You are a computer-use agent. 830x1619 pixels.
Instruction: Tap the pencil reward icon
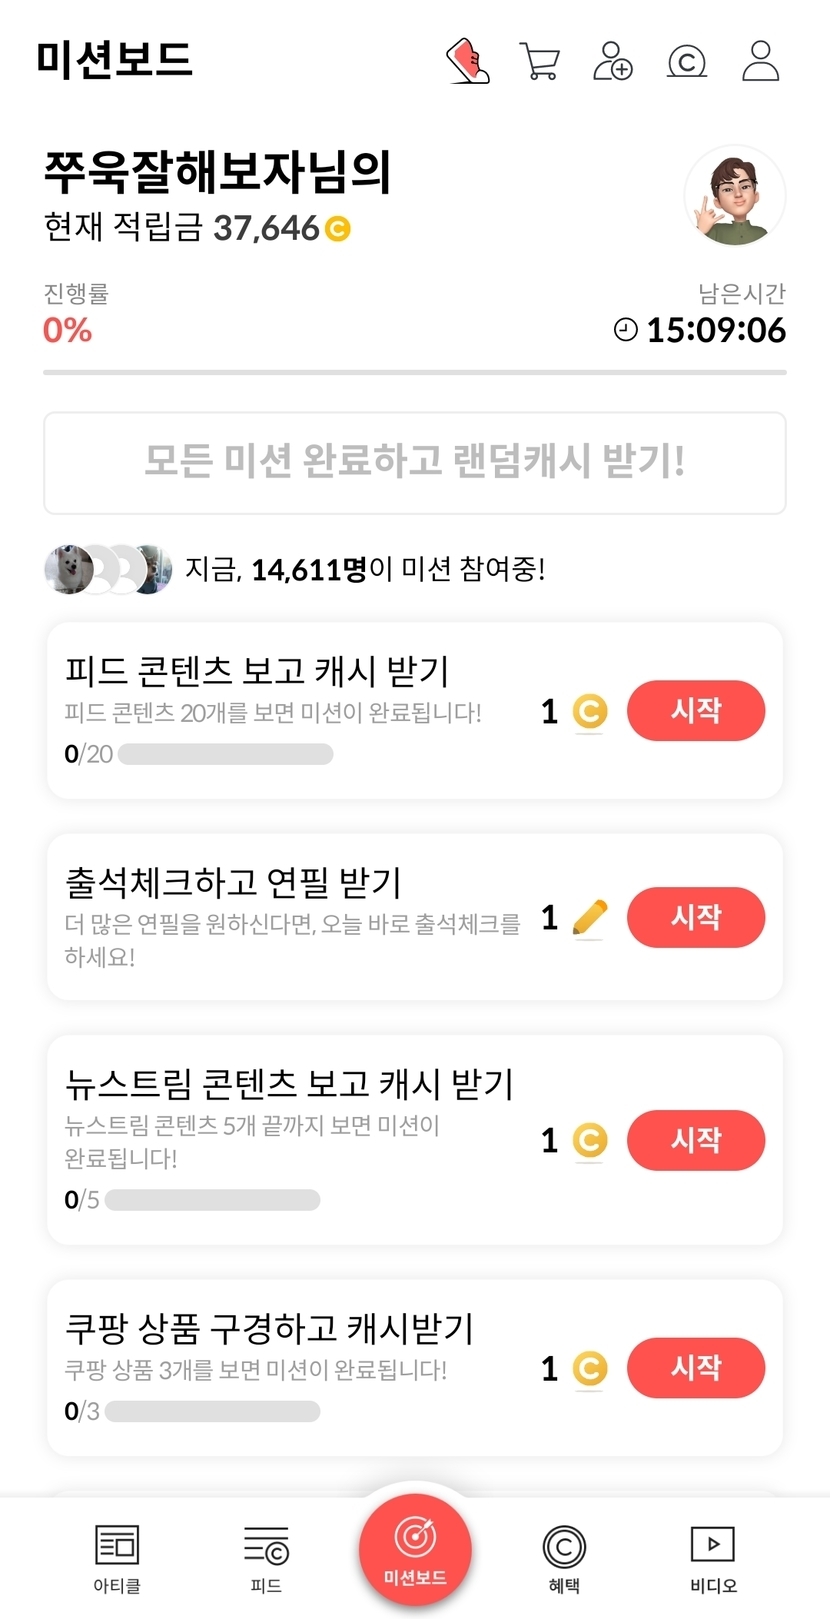point(590,918)
